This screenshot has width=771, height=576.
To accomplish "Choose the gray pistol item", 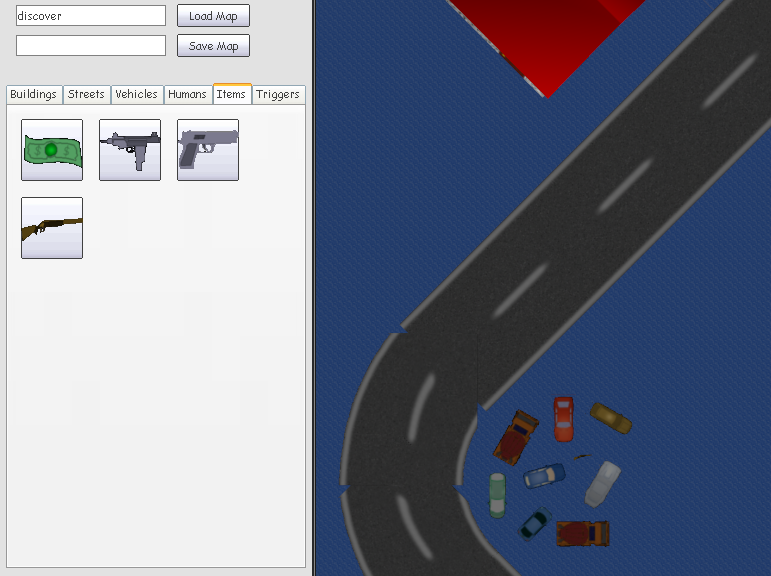I will [208, 150].
